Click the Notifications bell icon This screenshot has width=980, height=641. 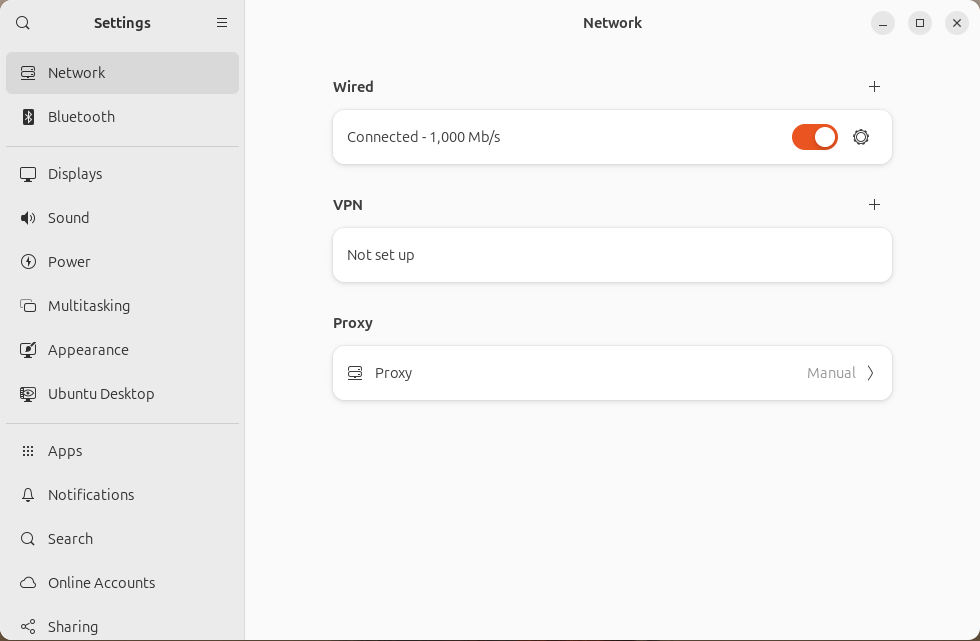28,495
